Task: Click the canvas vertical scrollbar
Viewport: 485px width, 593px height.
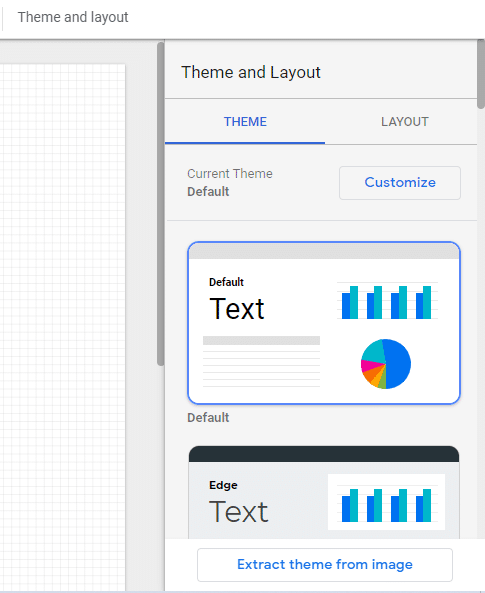Action: pos(160,203)
